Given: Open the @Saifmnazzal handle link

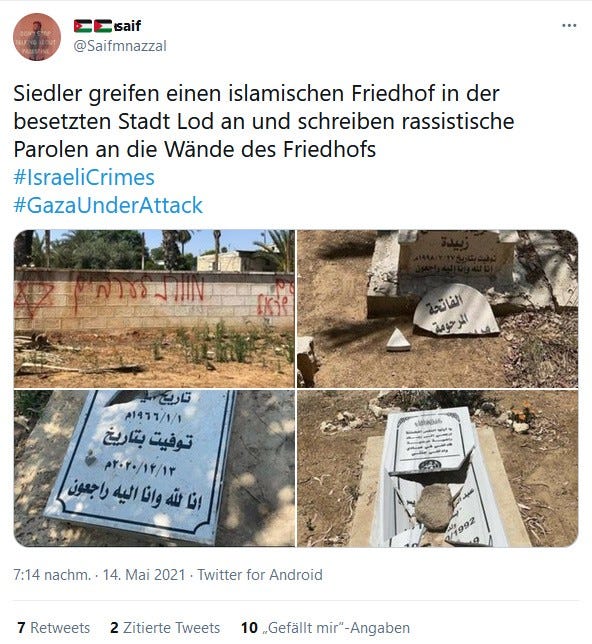Looking at the screenshot, I should pyautogui.click(x=120, y=46).
